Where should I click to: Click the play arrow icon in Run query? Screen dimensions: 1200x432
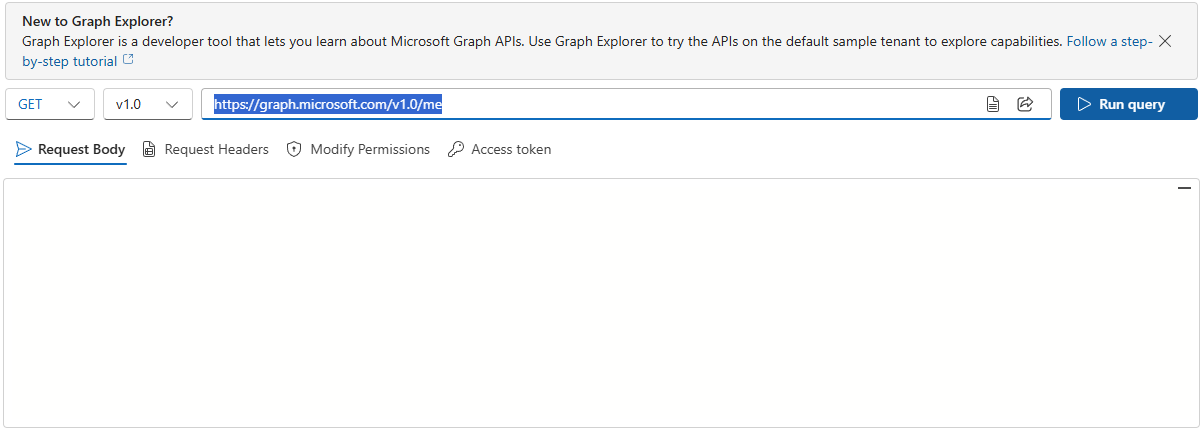pos(1084,104)
